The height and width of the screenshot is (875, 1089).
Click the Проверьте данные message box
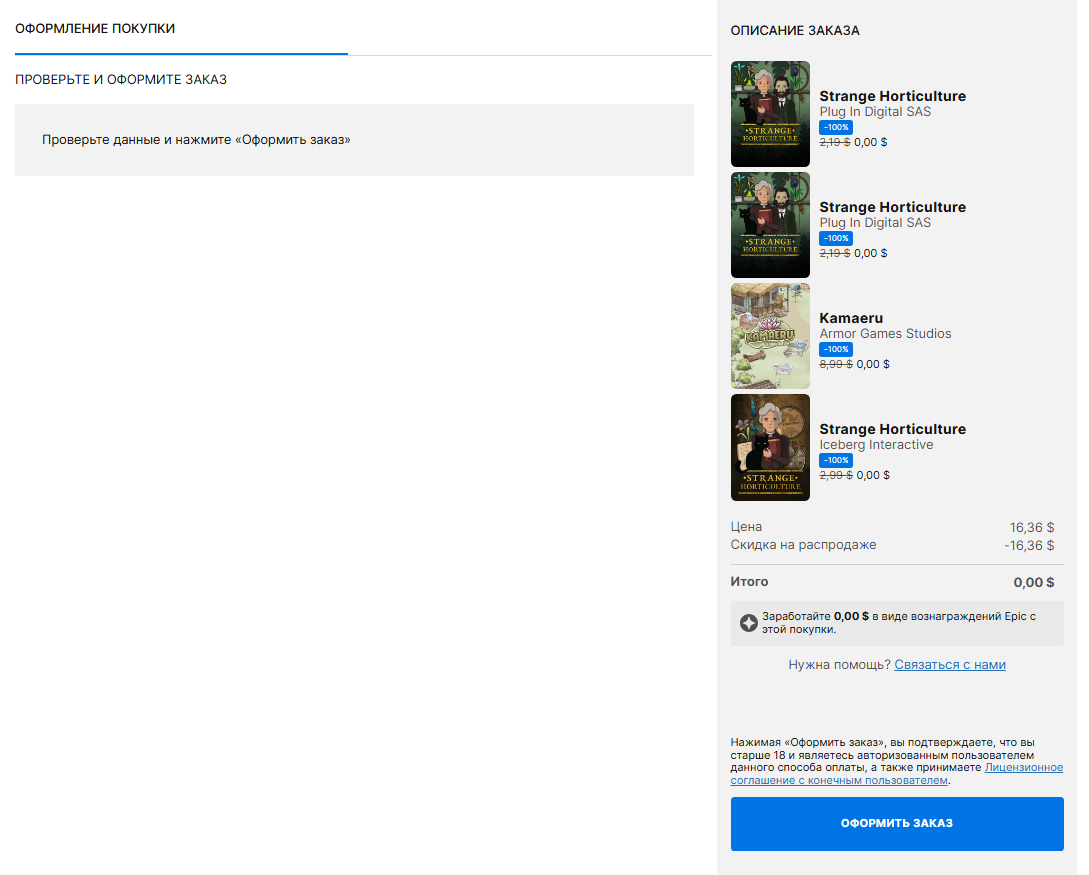point(354,140)
